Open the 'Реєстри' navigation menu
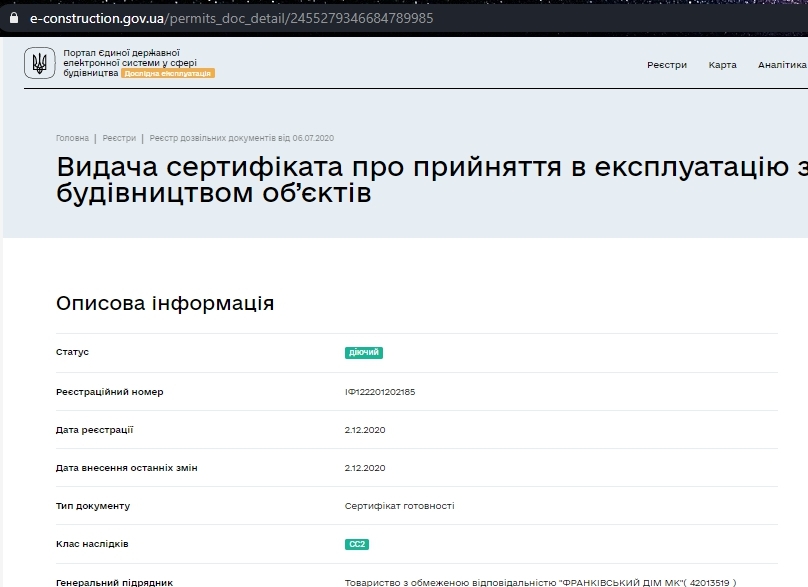This screenshot has width=808, height=587. pyautogui.click(x=667, y=65)
